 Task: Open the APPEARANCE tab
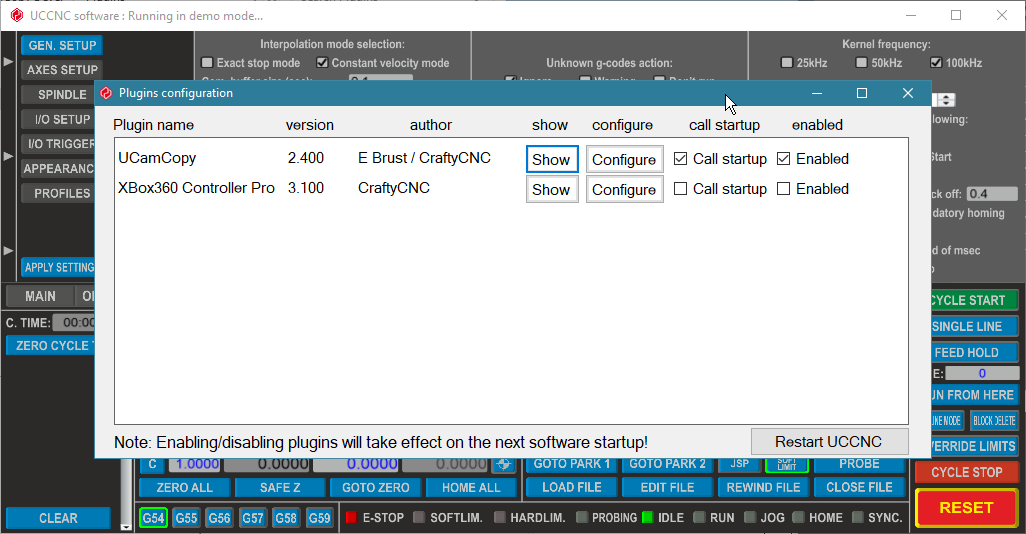(58, 169)
